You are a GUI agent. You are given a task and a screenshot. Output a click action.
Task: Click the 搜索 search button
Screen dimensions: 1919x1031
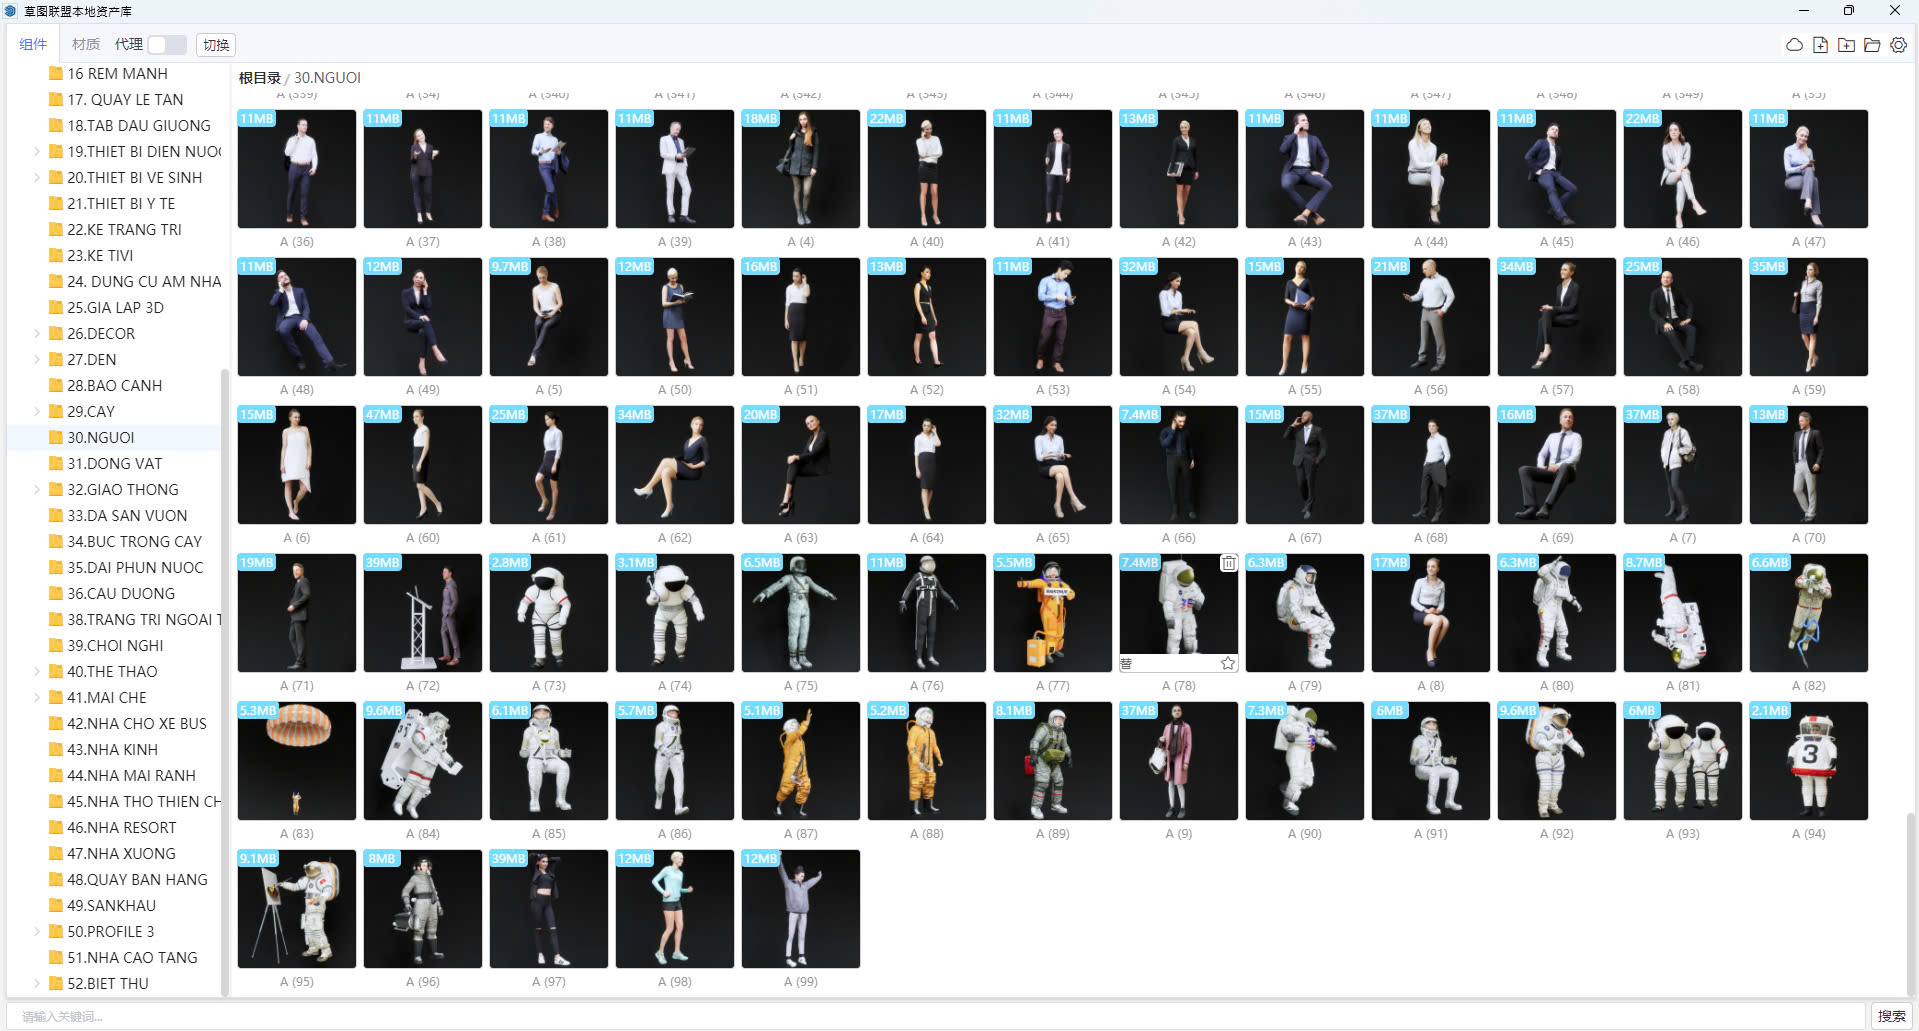click(x=1891, y=1016)
